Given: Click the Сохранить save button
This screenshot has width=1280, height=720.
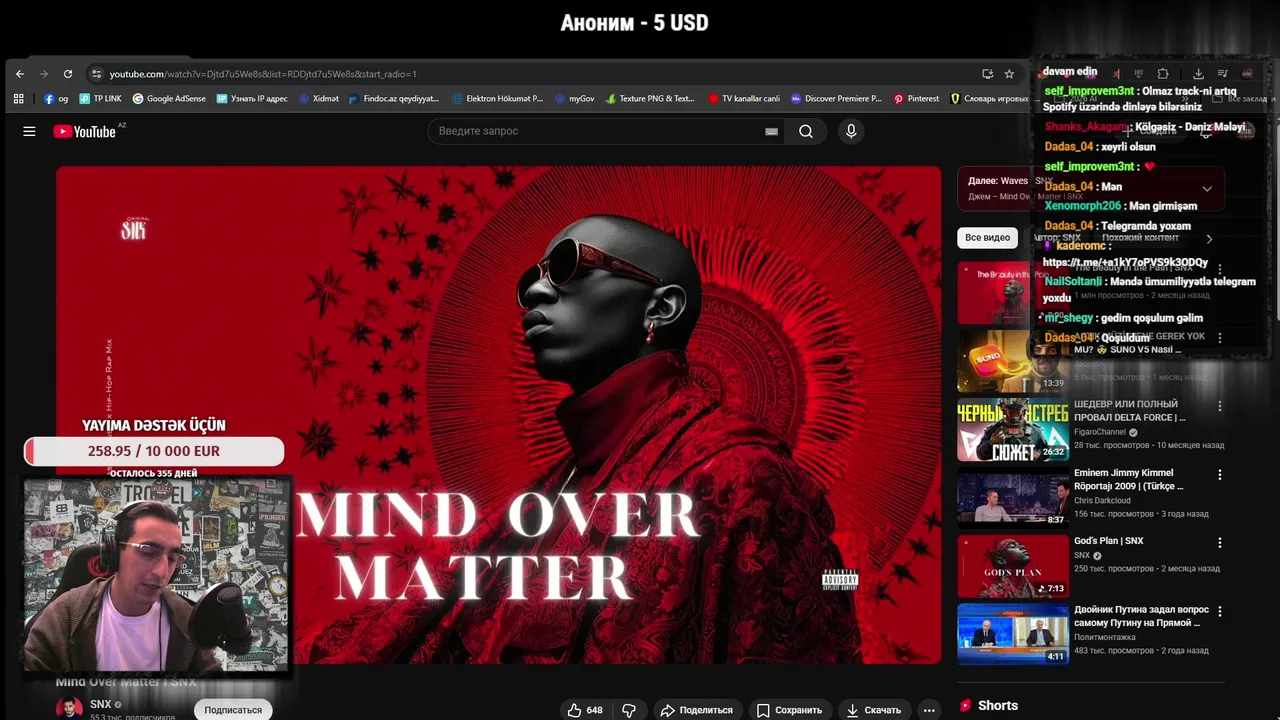Looking at the screenshot, I should 790,710.
